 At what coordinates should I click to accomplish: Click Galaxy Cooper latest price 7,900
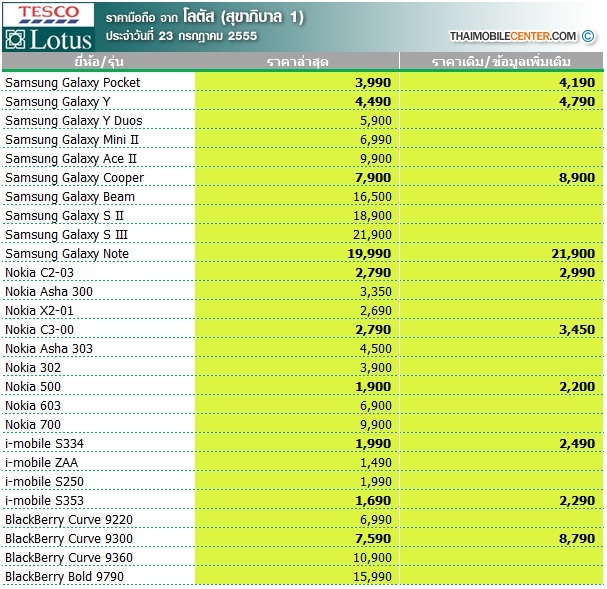coord(373,177)
